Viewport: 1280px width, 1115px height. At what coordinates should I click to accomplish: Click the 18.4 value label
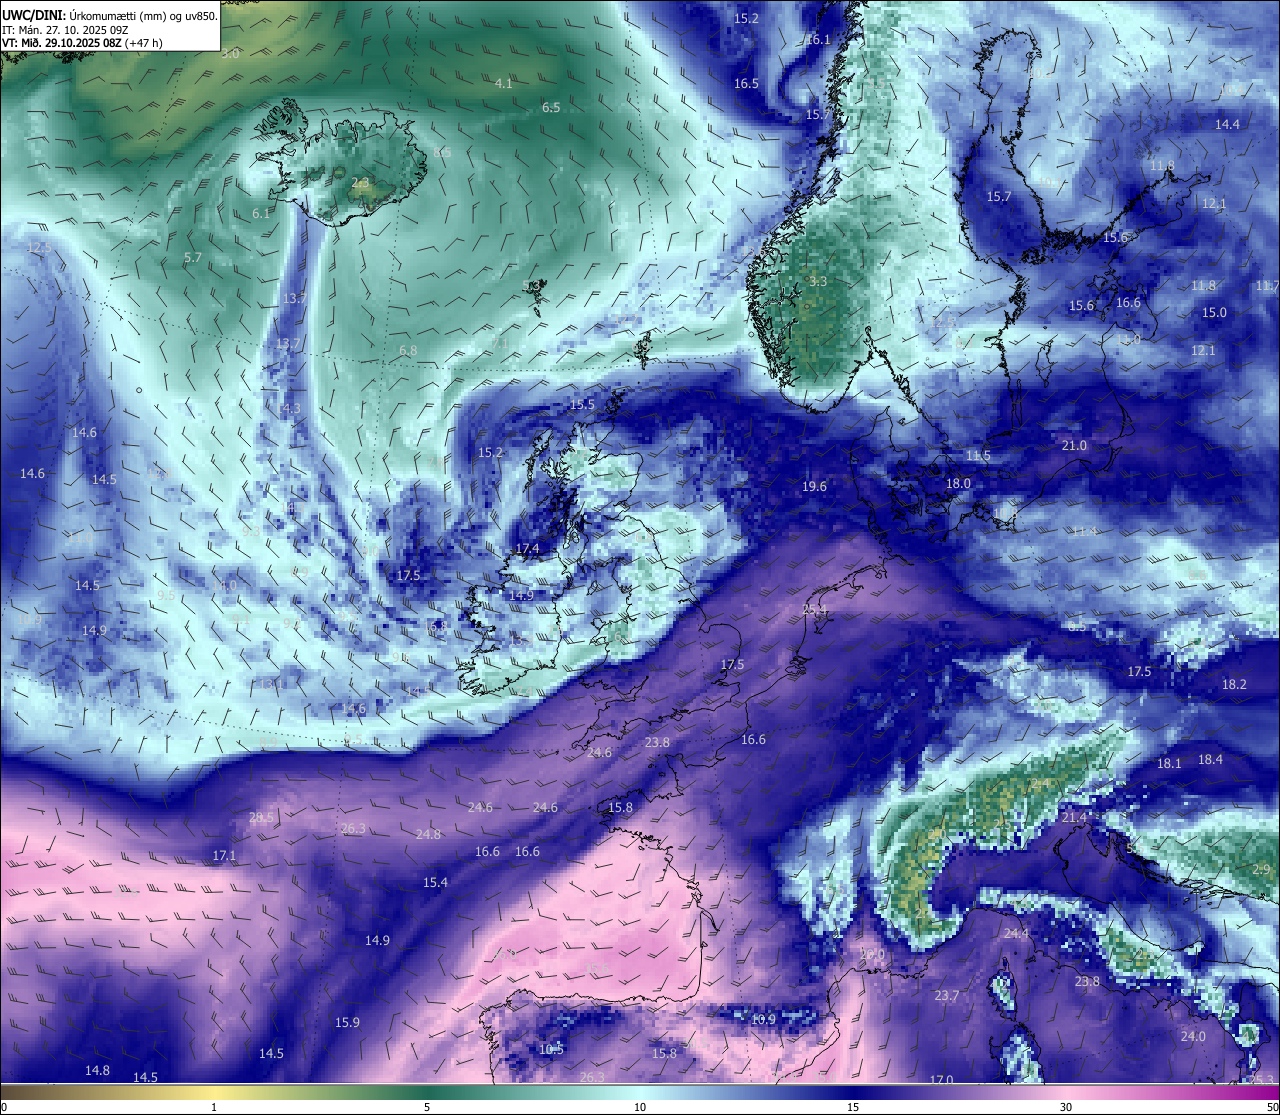[x=1210, y=760]
